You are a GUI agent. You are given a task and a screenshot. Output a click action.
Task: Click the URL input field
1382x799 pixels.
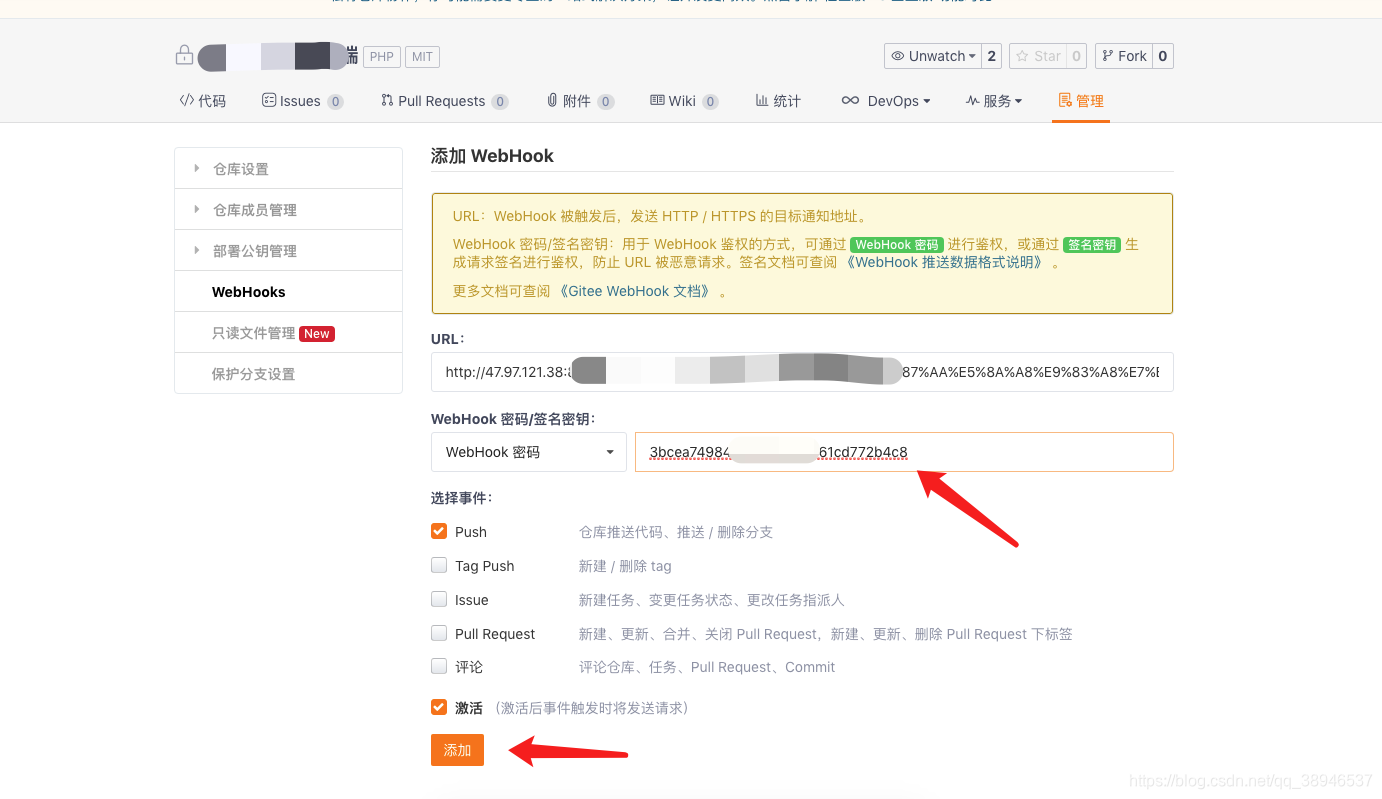802,371
